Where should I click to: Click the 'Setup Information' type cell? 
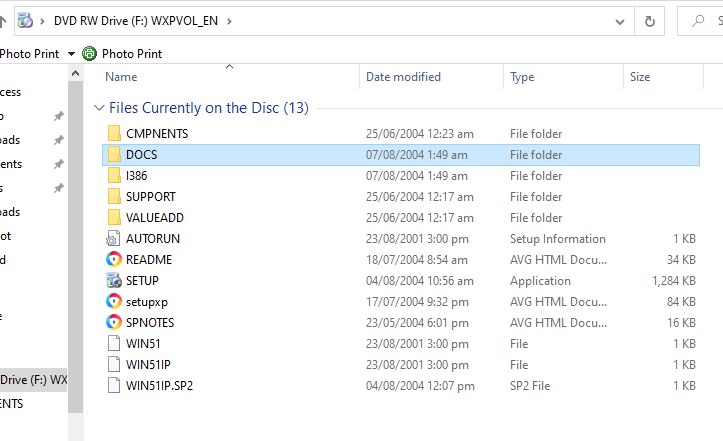coord(557,238)
